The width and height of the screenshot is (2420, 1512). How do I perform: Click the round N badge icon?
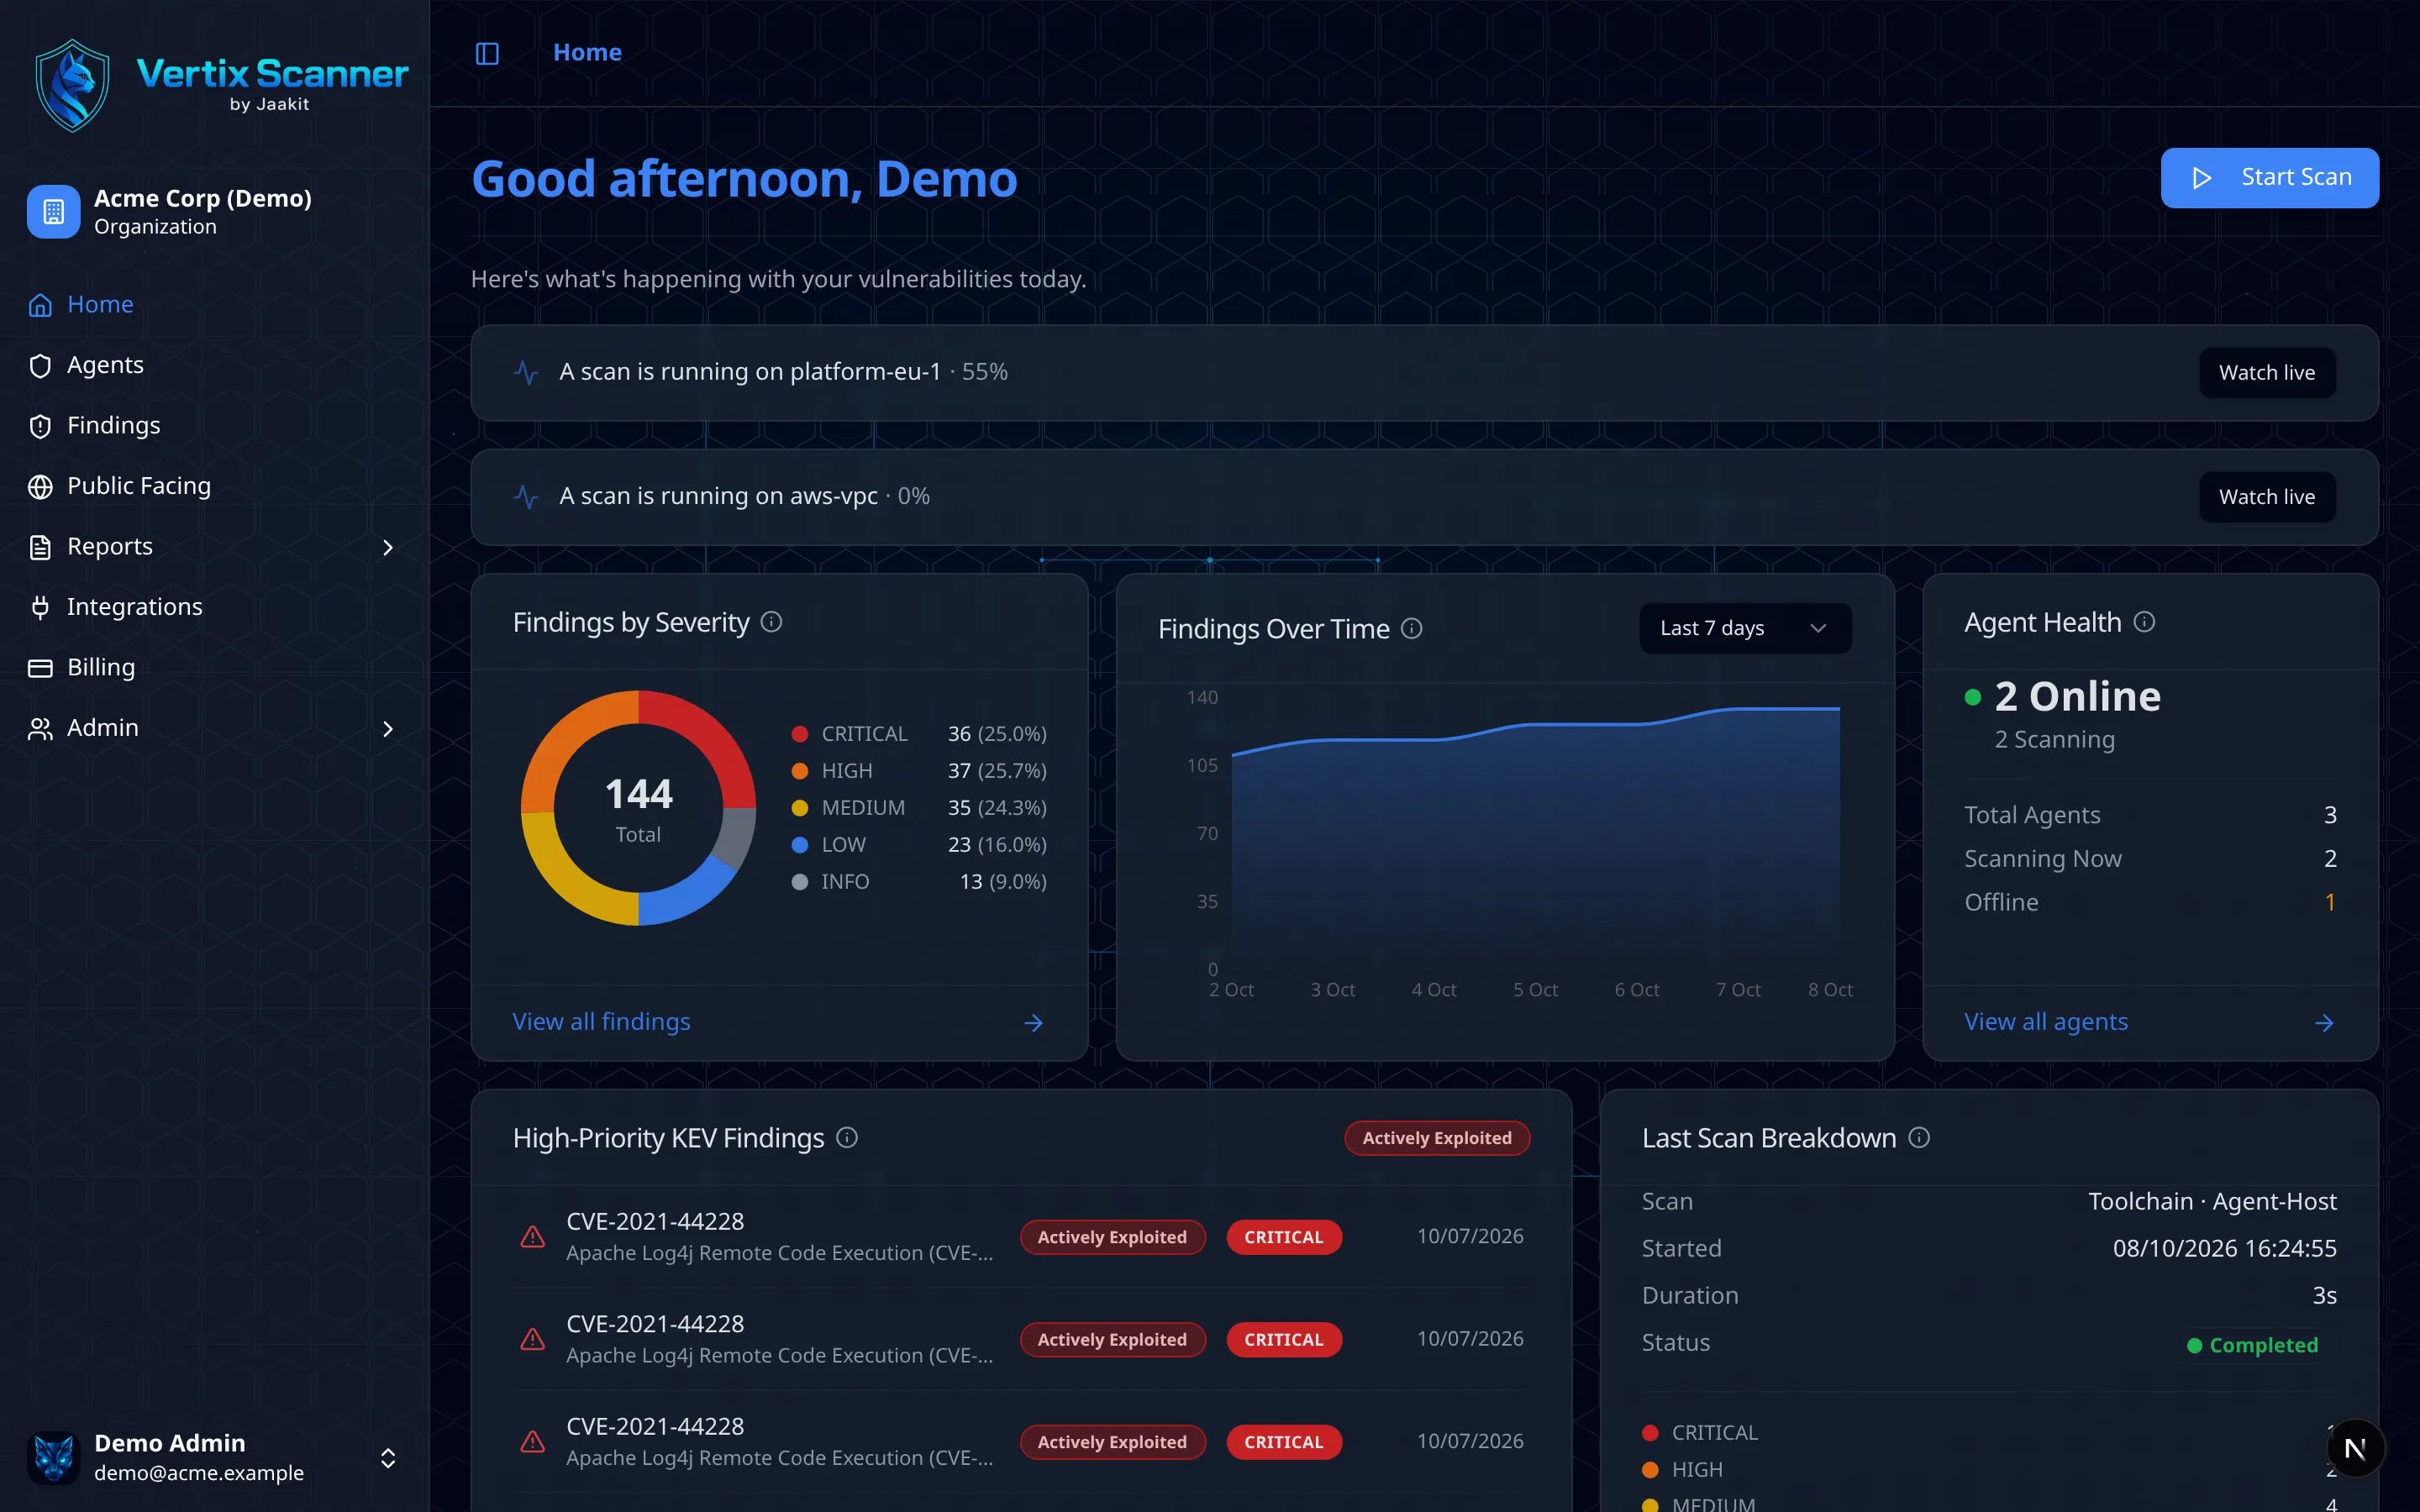2355,1448
